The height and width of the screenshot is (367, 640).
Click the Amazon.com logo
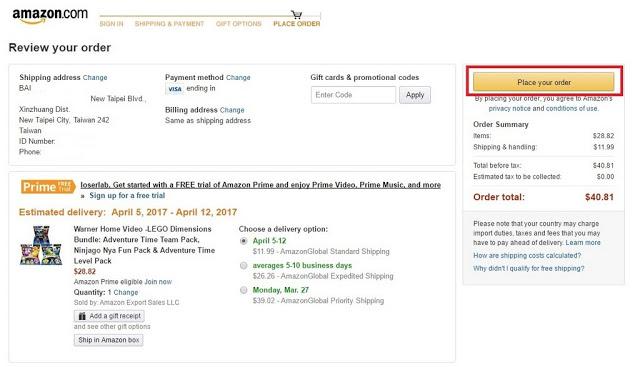(50, 15)
